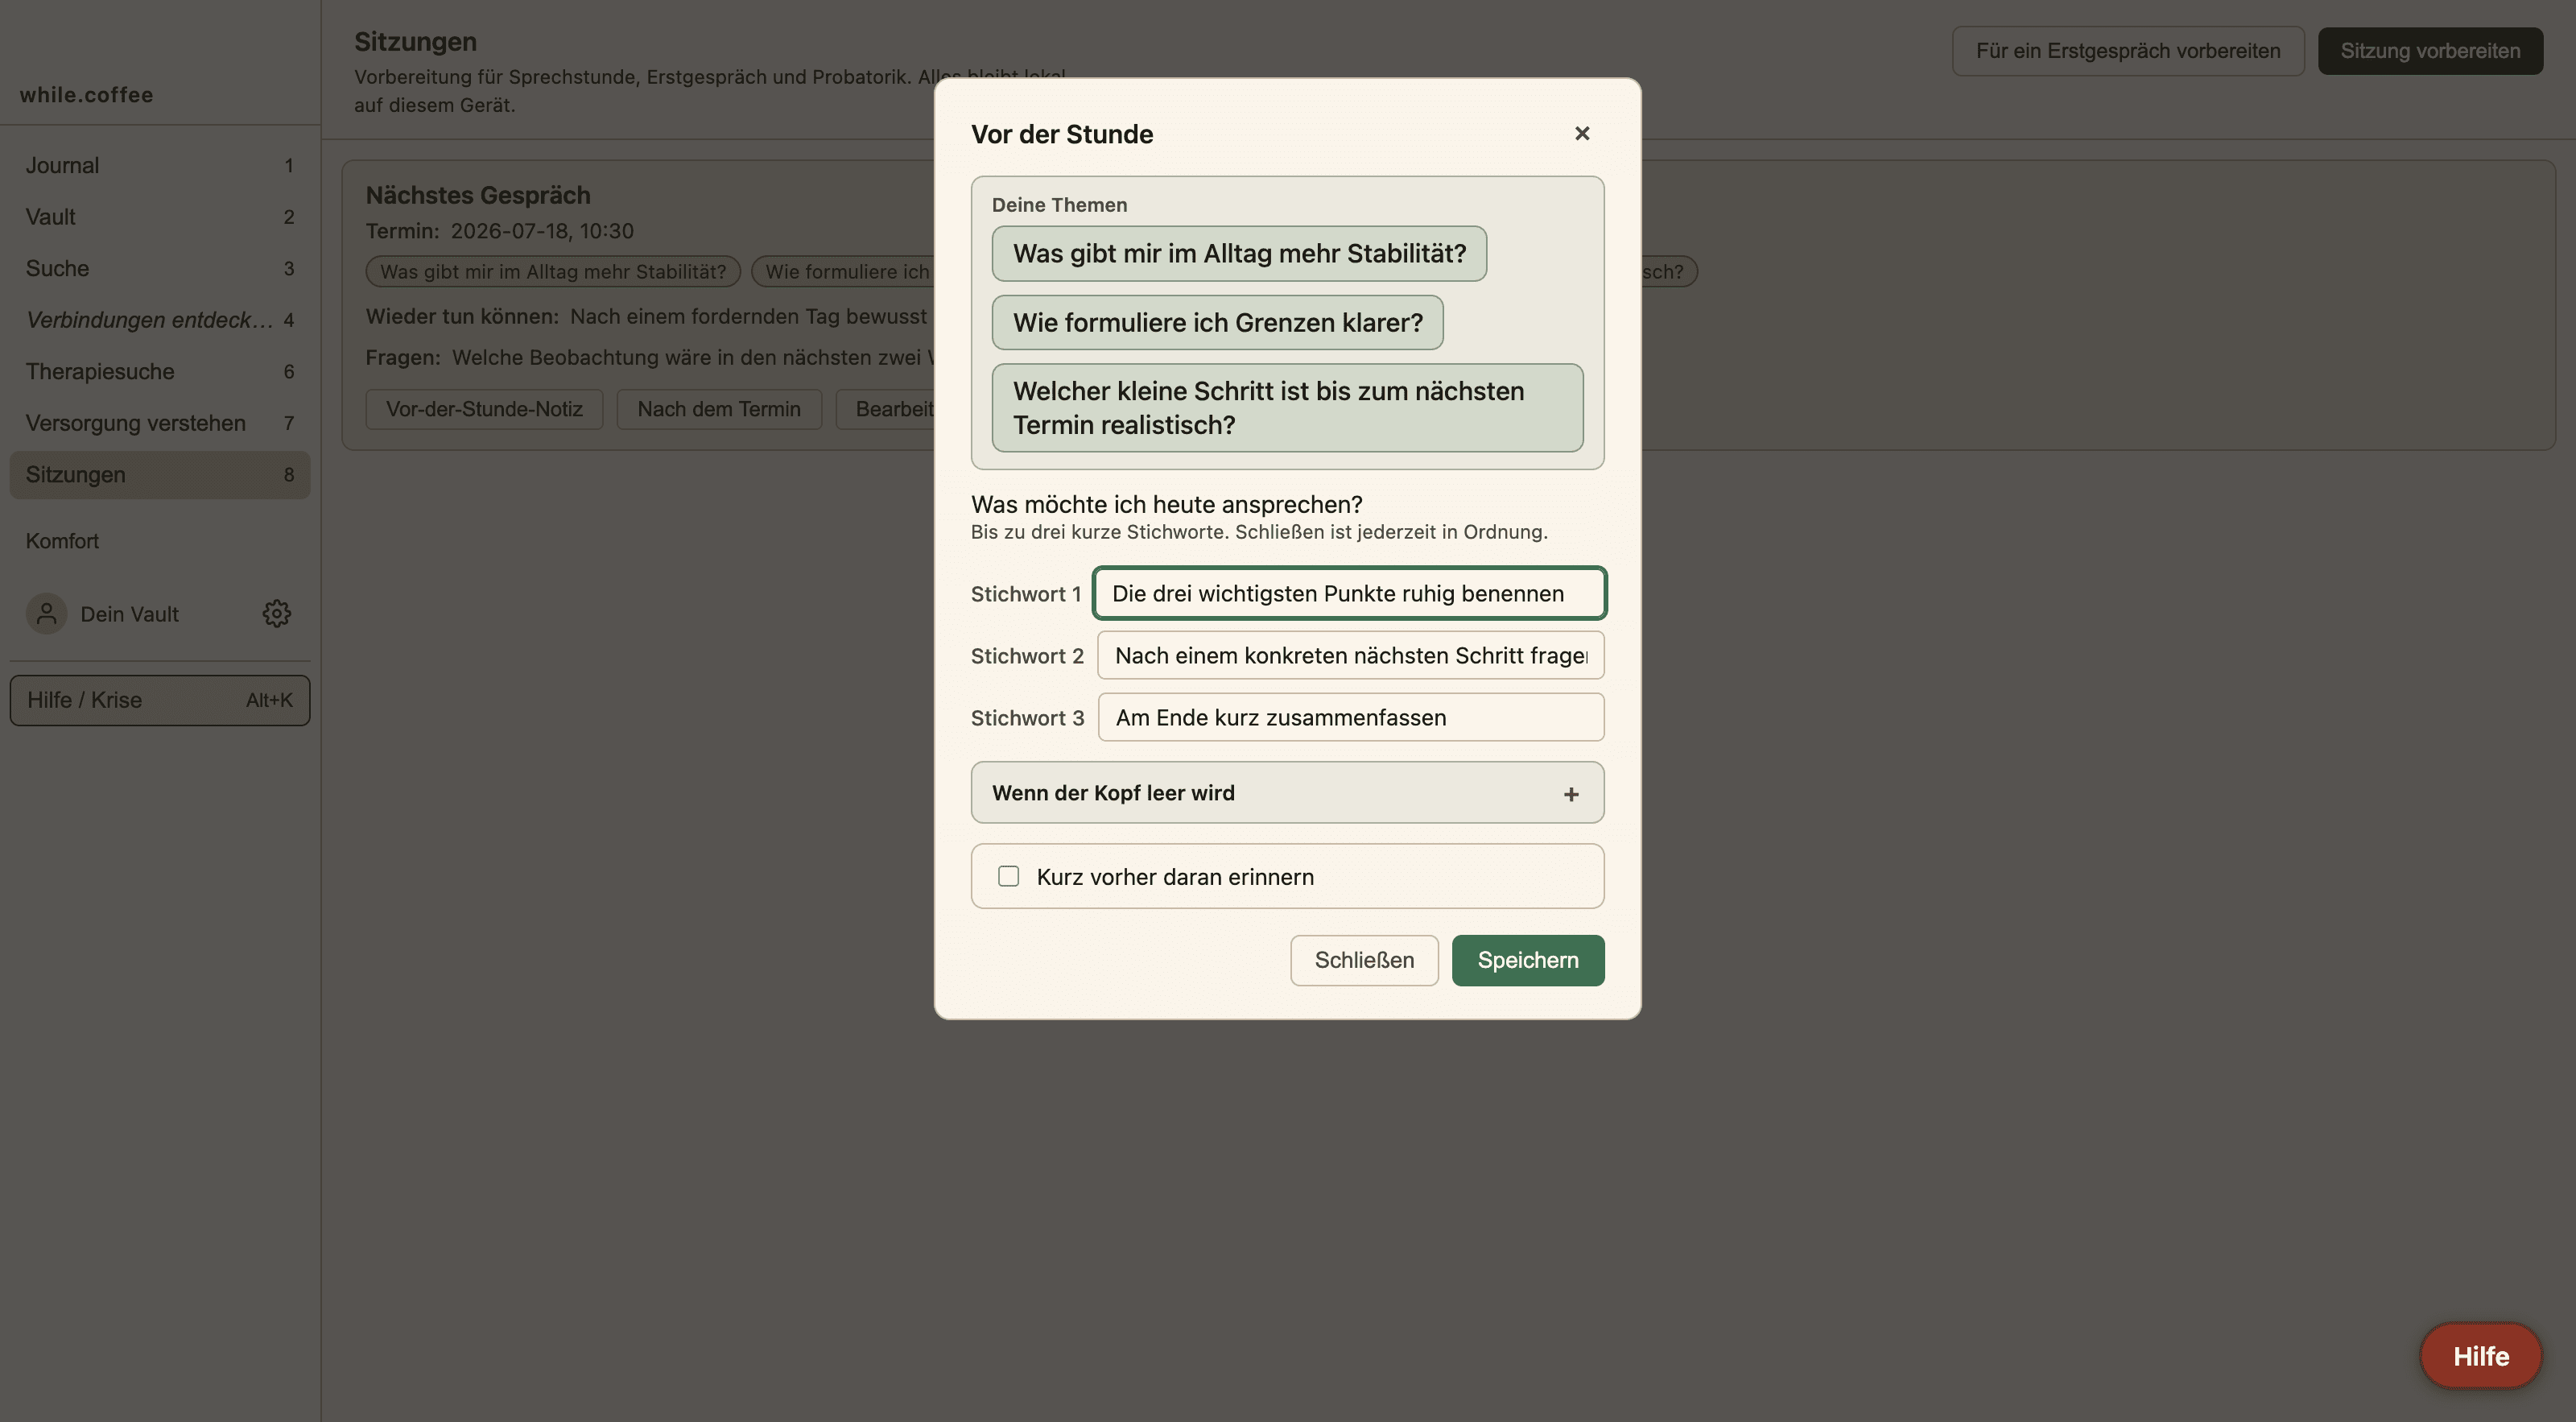
Task: Go to Suche in sidebar
Action: click(x=160, y=268)
